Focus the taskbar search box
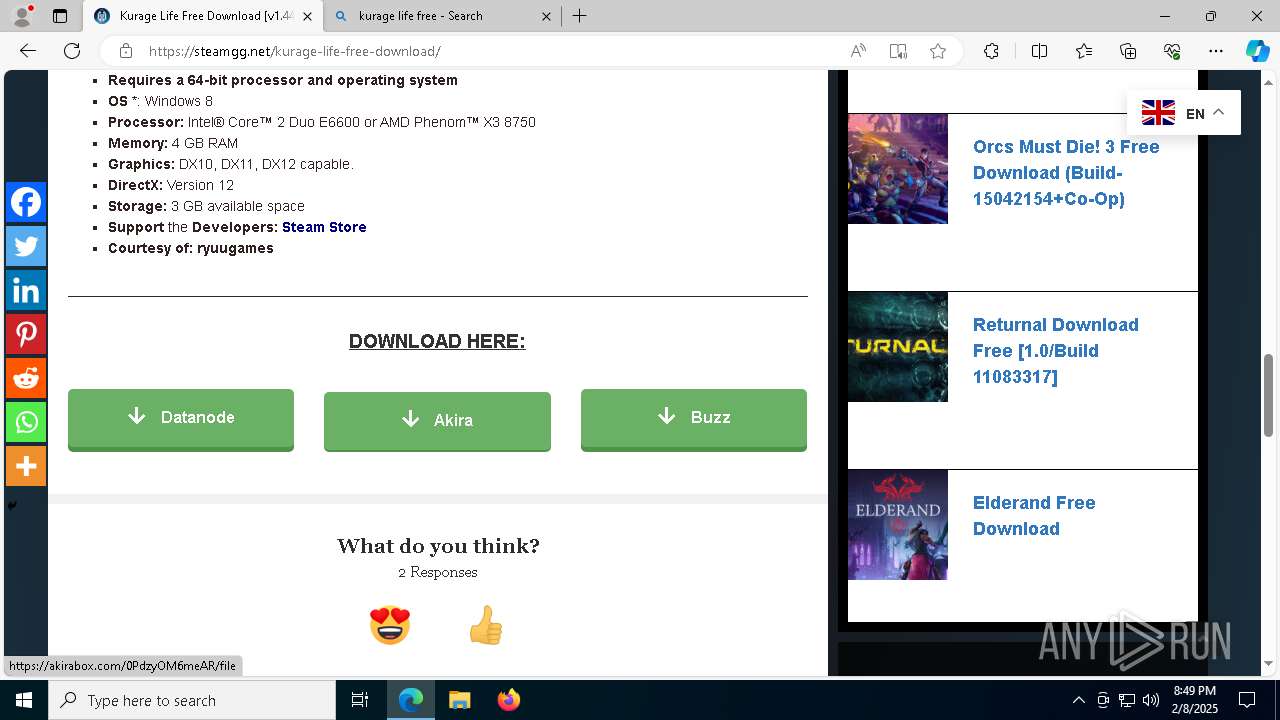 (x=192, y=700)
